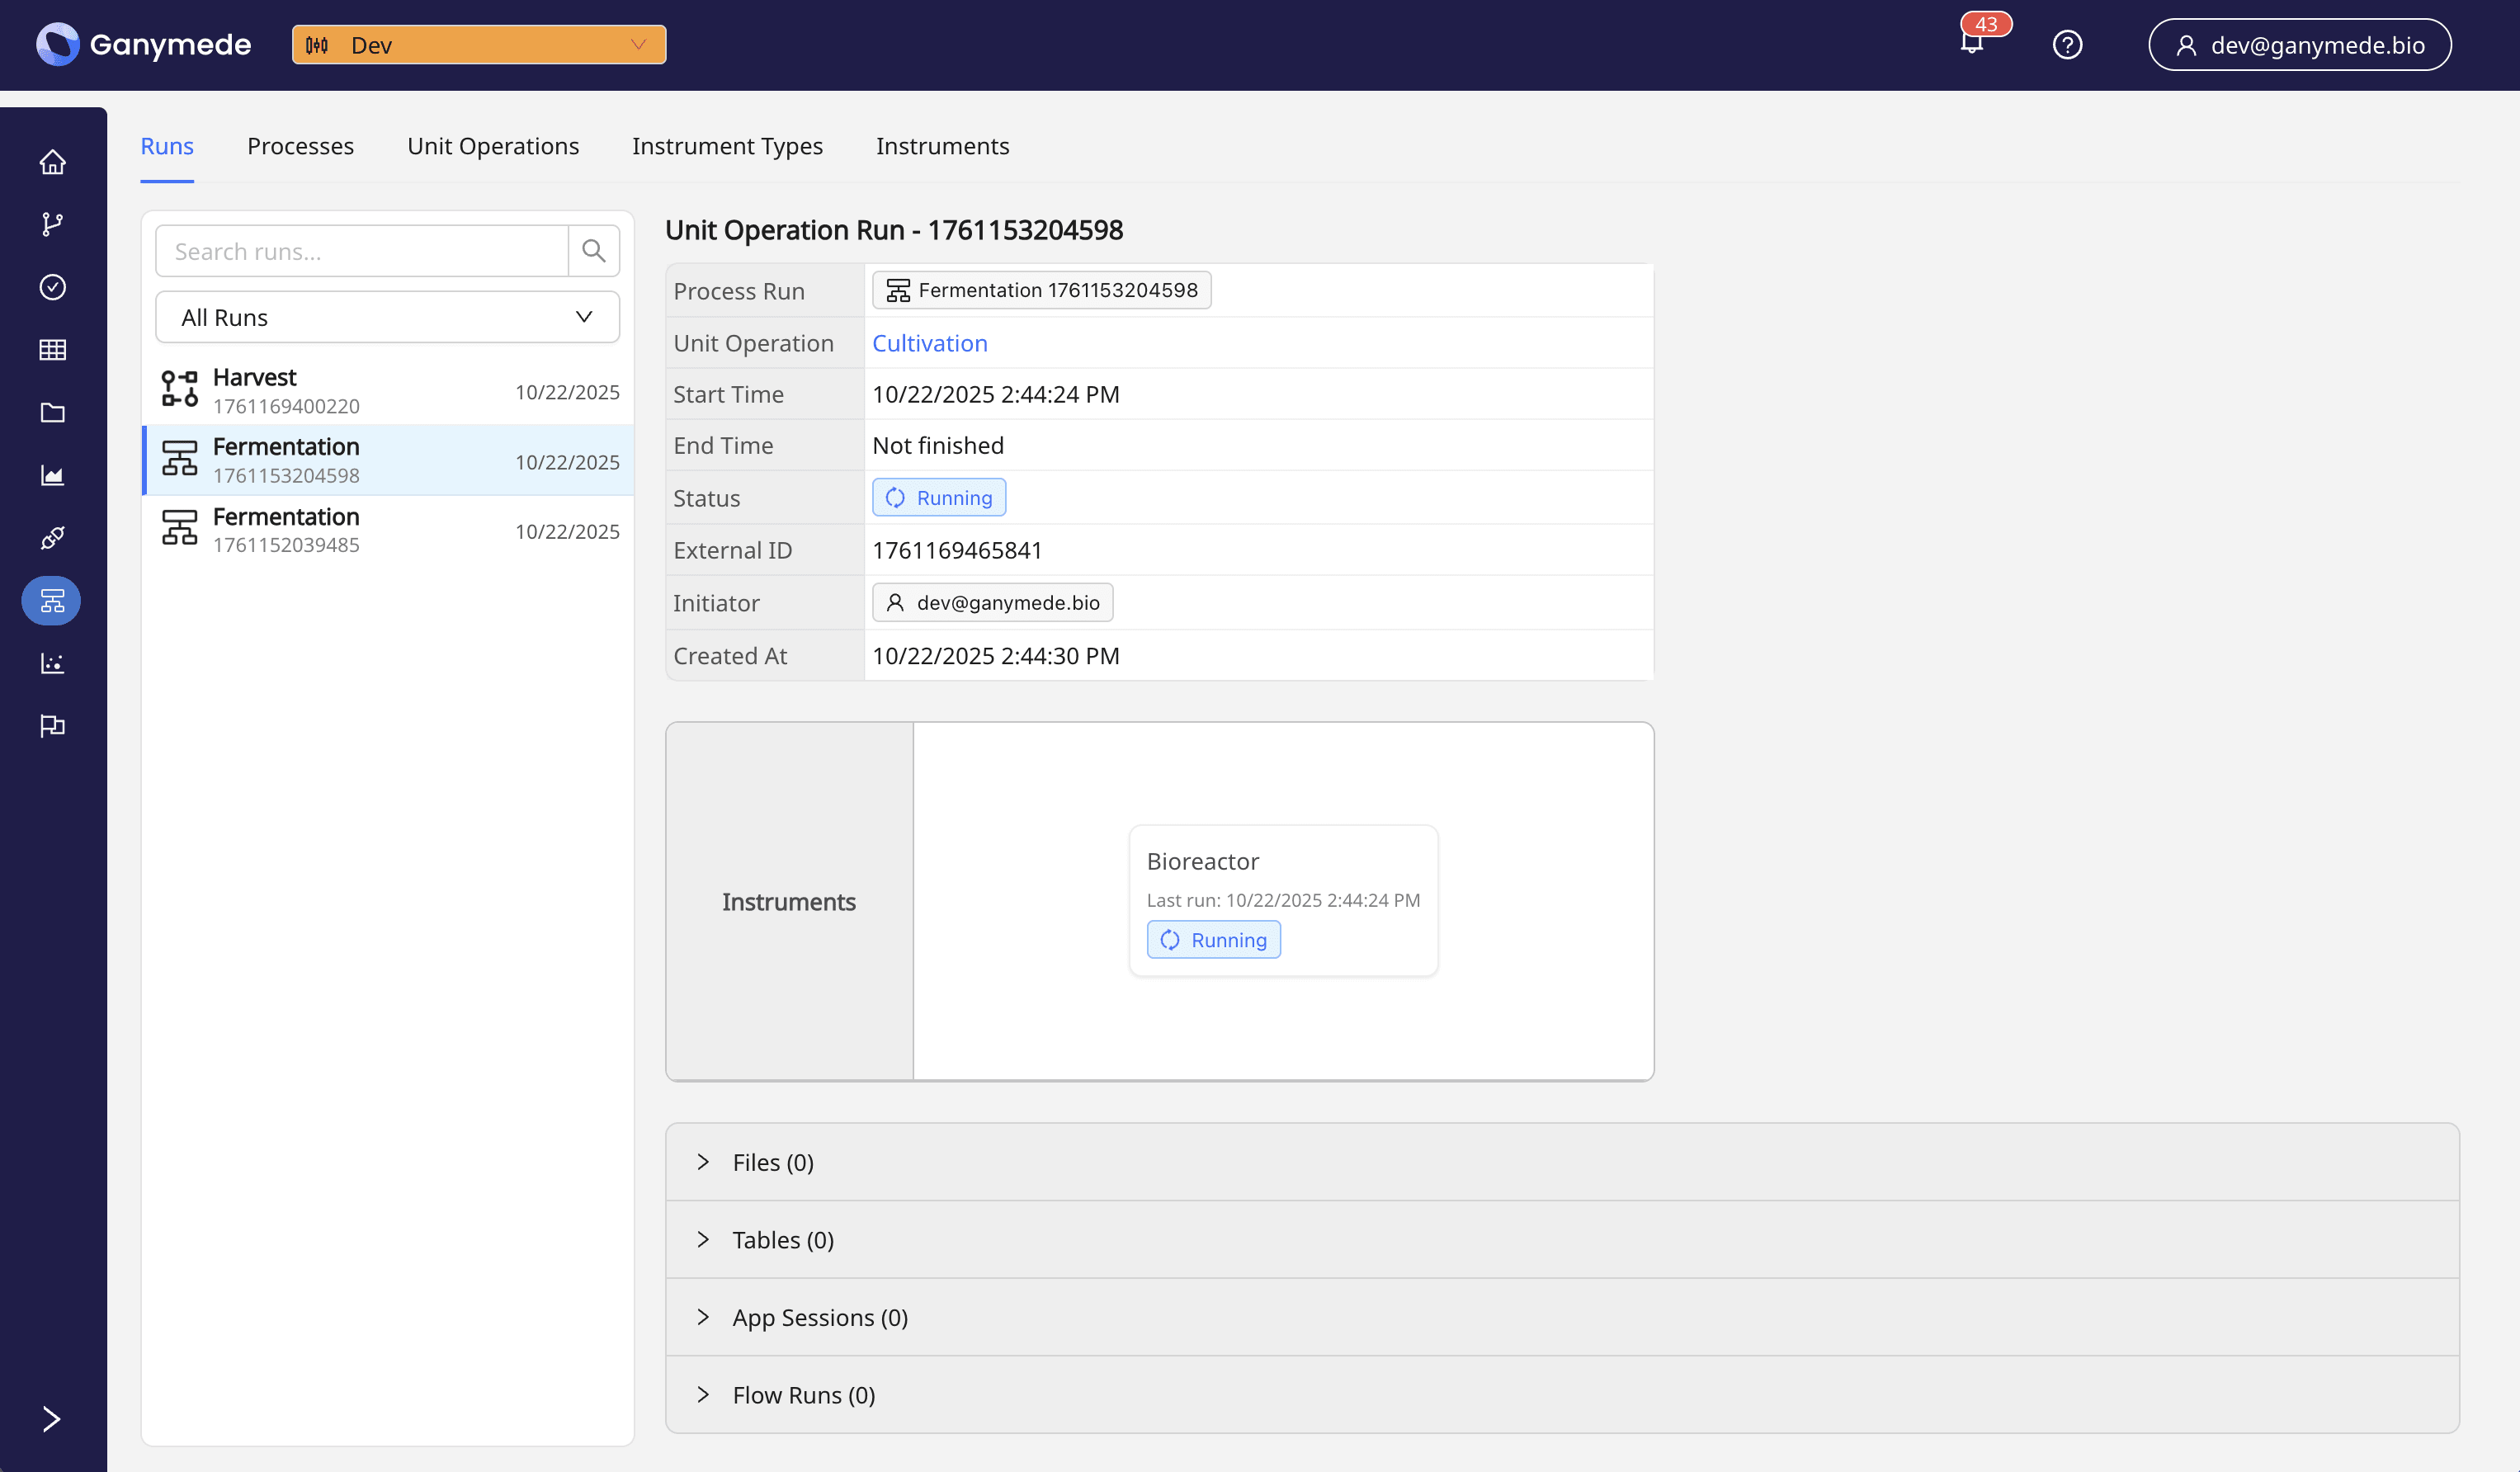Open notifications bell with 43 badge
This screenshot has height=1472, width=2520.
[1971, 43]
